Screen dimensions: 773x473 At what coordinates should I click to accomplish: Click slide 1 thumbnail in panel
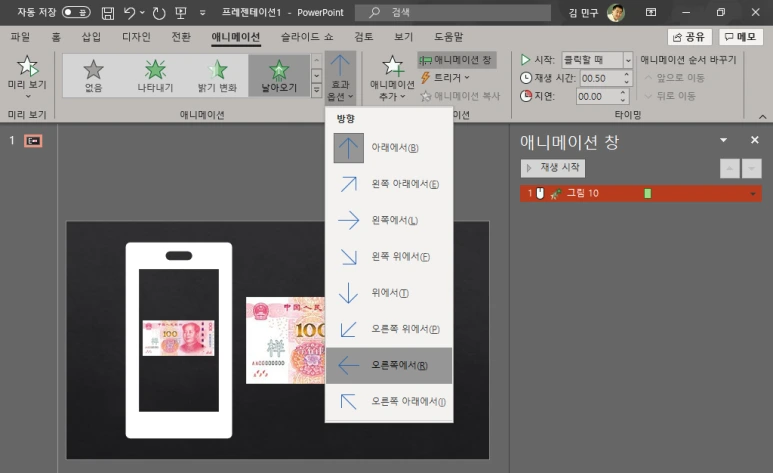coord(33,141)
